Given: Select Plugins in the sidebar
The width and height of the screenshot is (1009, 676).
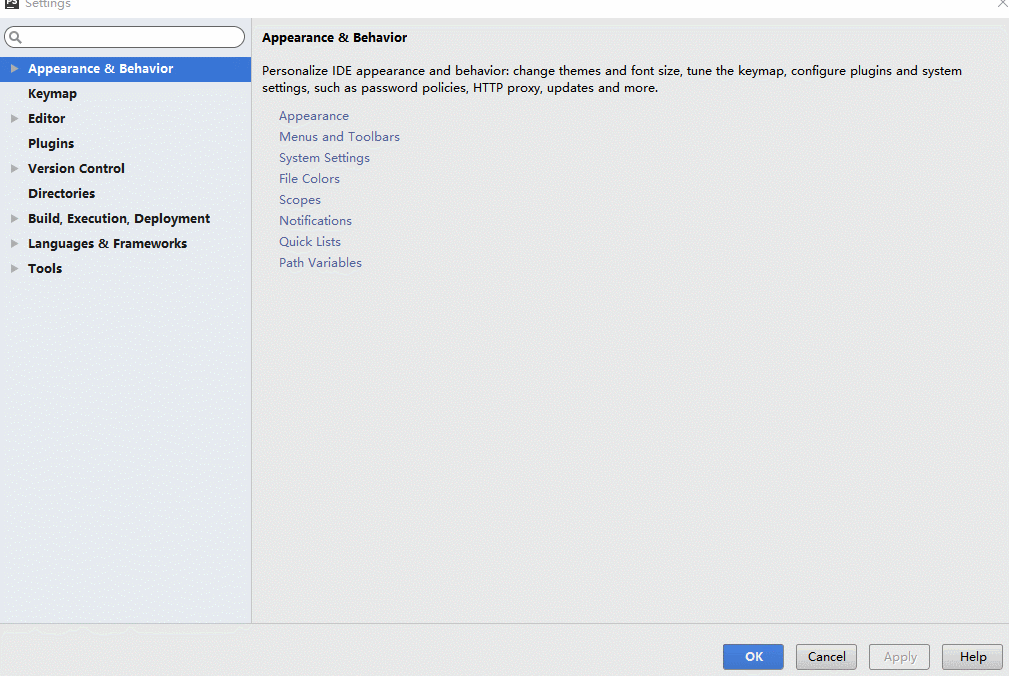Looking at the screenshot, I should [x=51, y=144].
